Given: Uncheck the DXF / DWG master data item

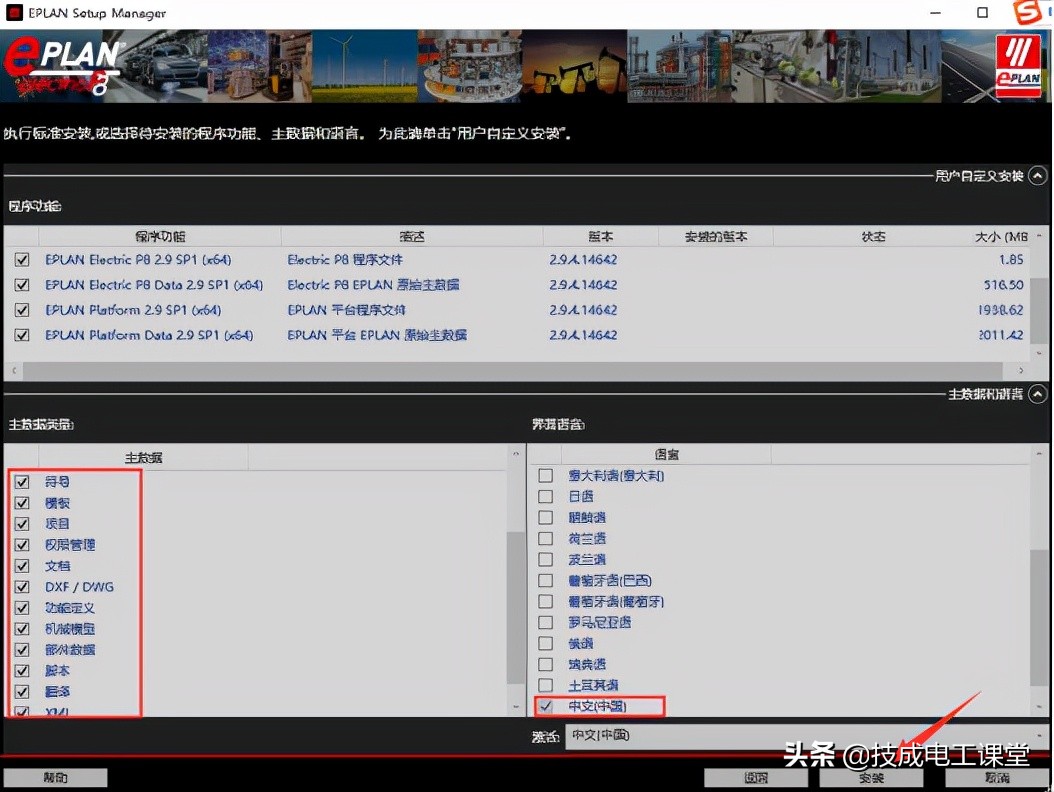Looking at the screenshot, I should [x=22, y=586].
